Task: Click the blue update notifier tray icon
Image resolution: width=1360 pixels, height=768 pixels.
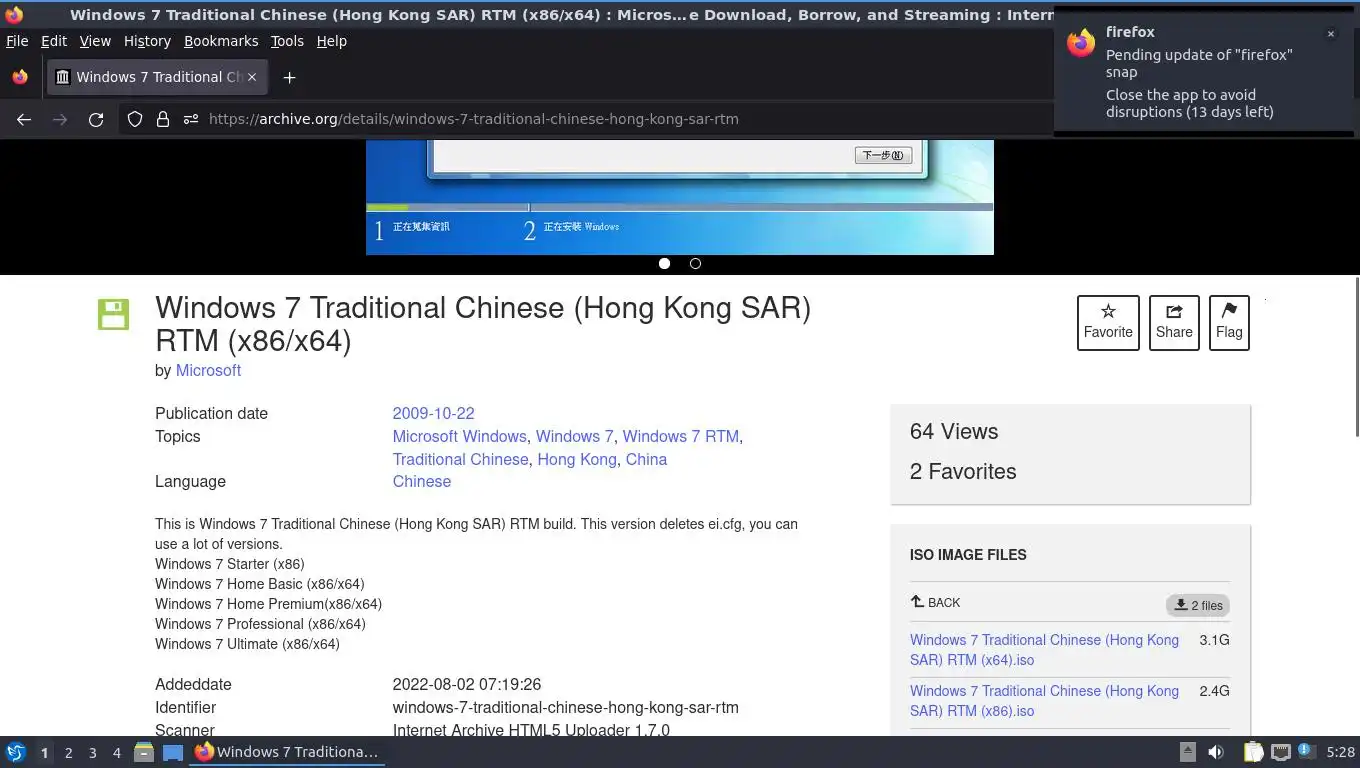Action: pyautogui.click(x=1306, y=751)
